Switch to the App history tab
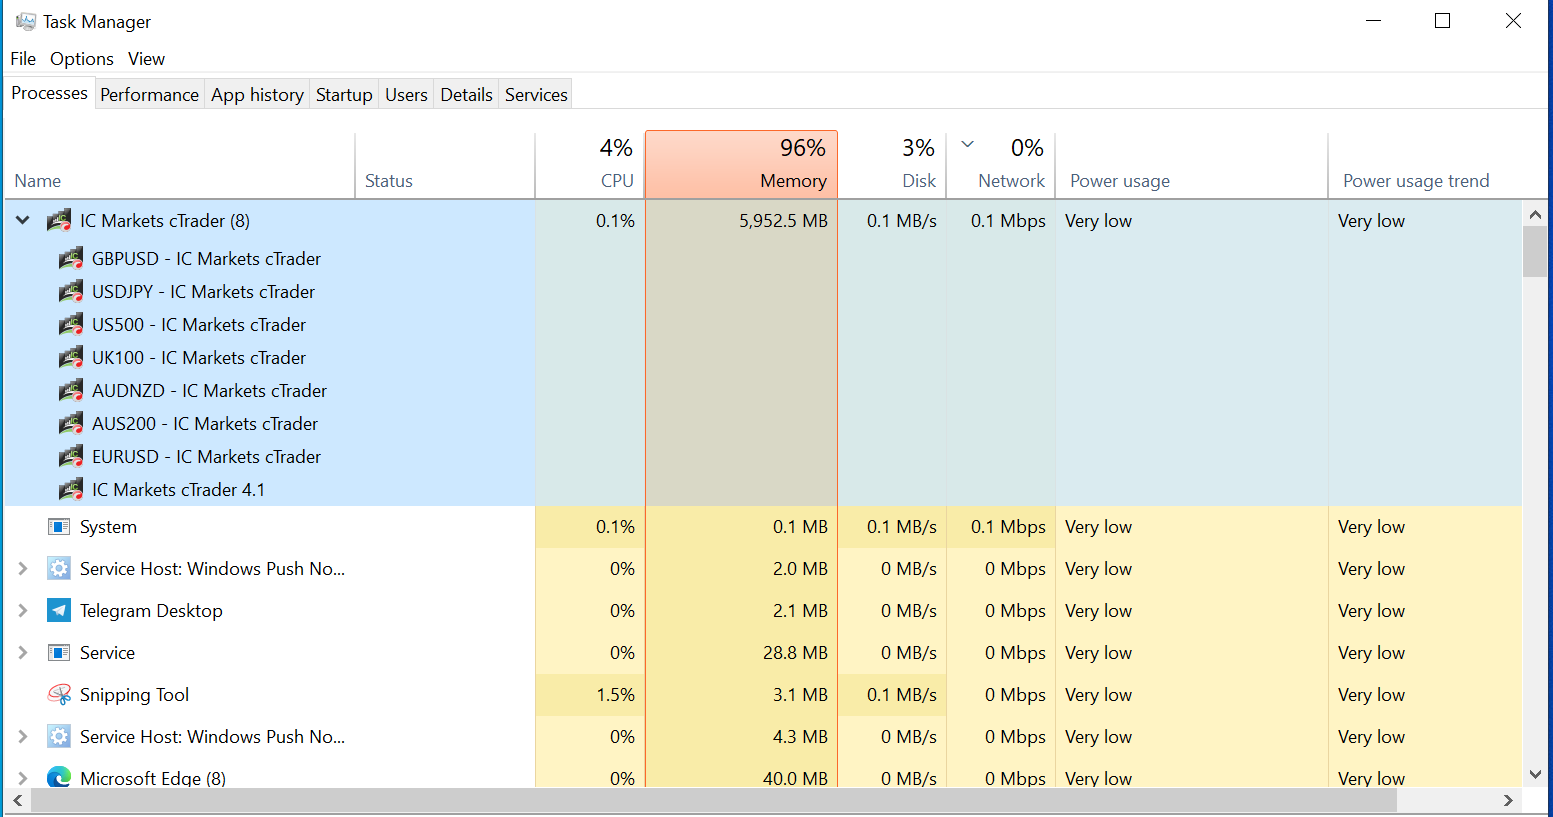The height and width of the screenshot is (817, 1553). [x=257, y=95]
